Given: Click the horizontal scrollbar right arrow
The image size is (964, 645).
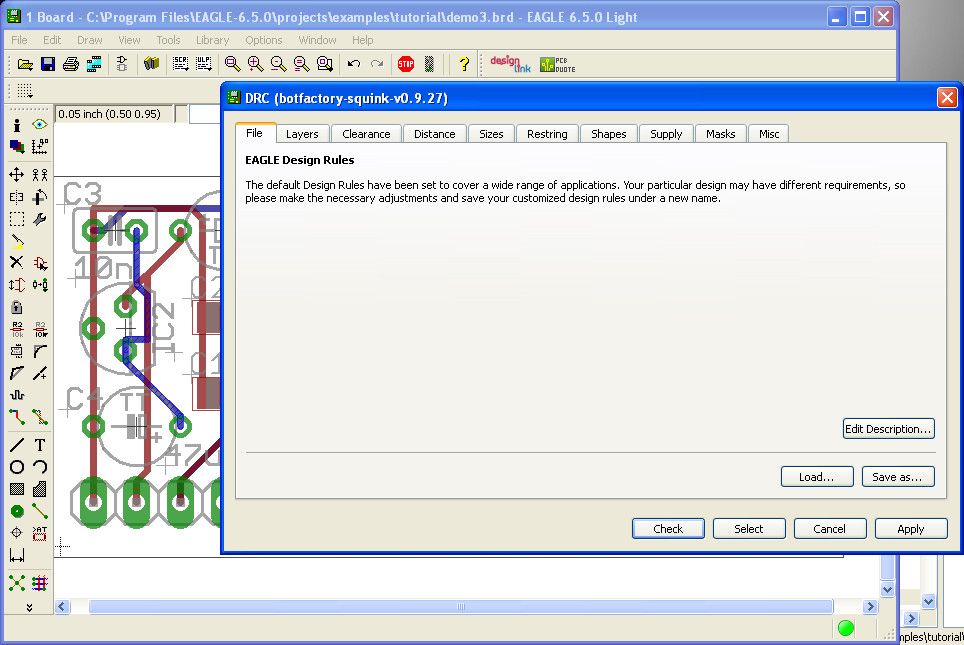Looking at the screenshot, I should point(869,606).
